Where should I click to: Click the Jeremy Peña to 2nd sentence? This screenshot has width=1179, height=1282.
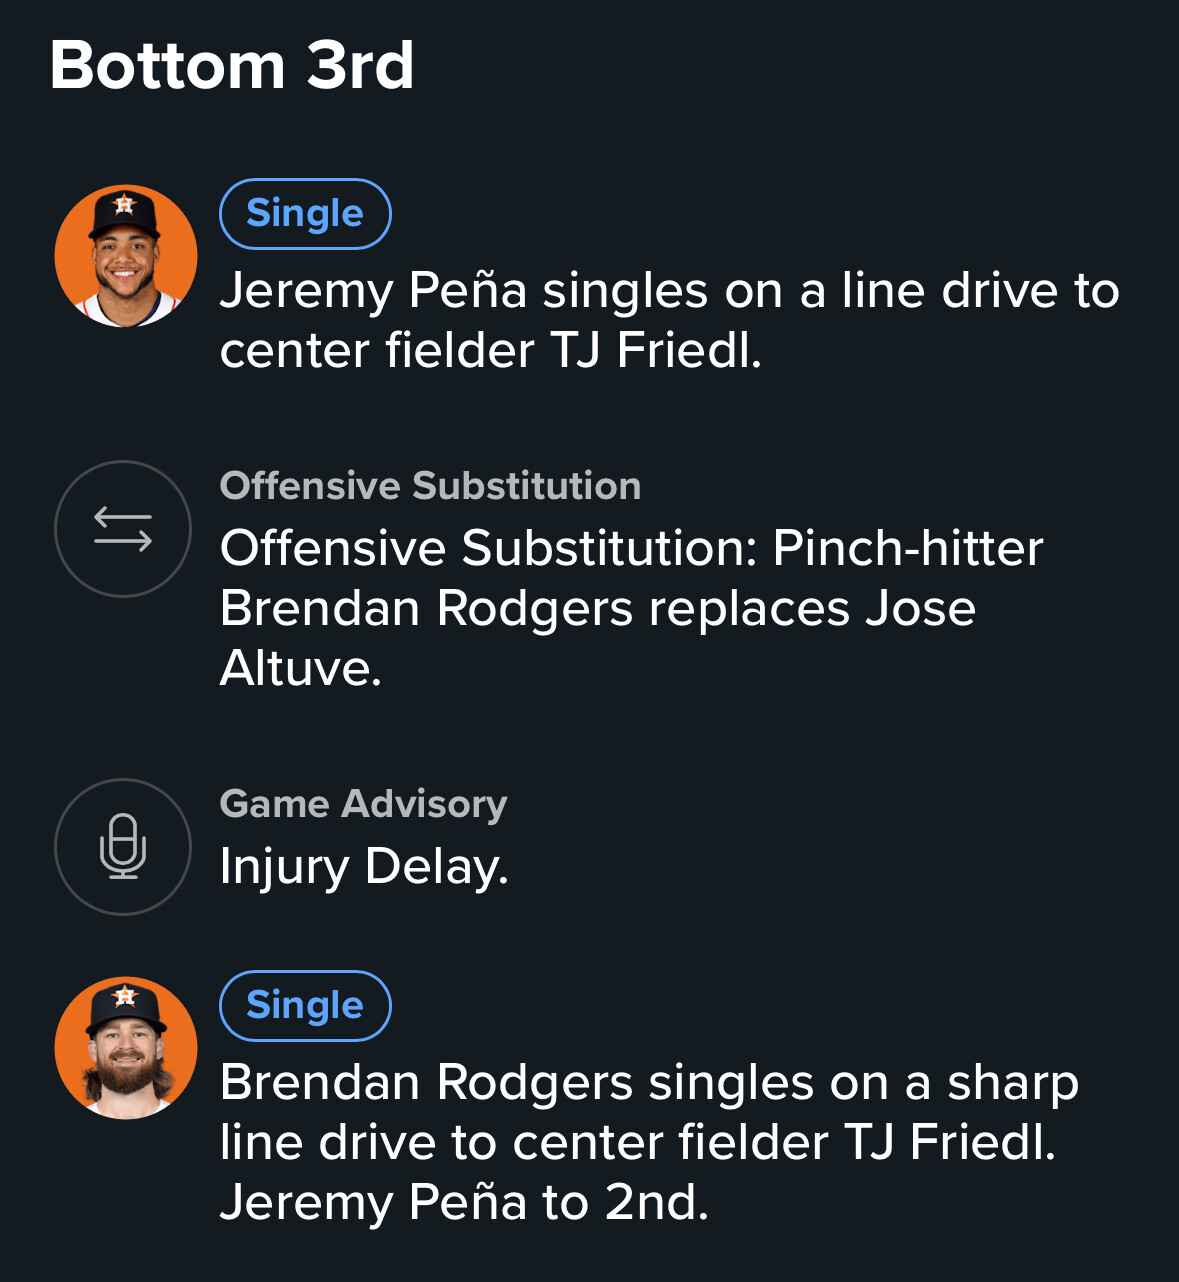(464, 1202)
